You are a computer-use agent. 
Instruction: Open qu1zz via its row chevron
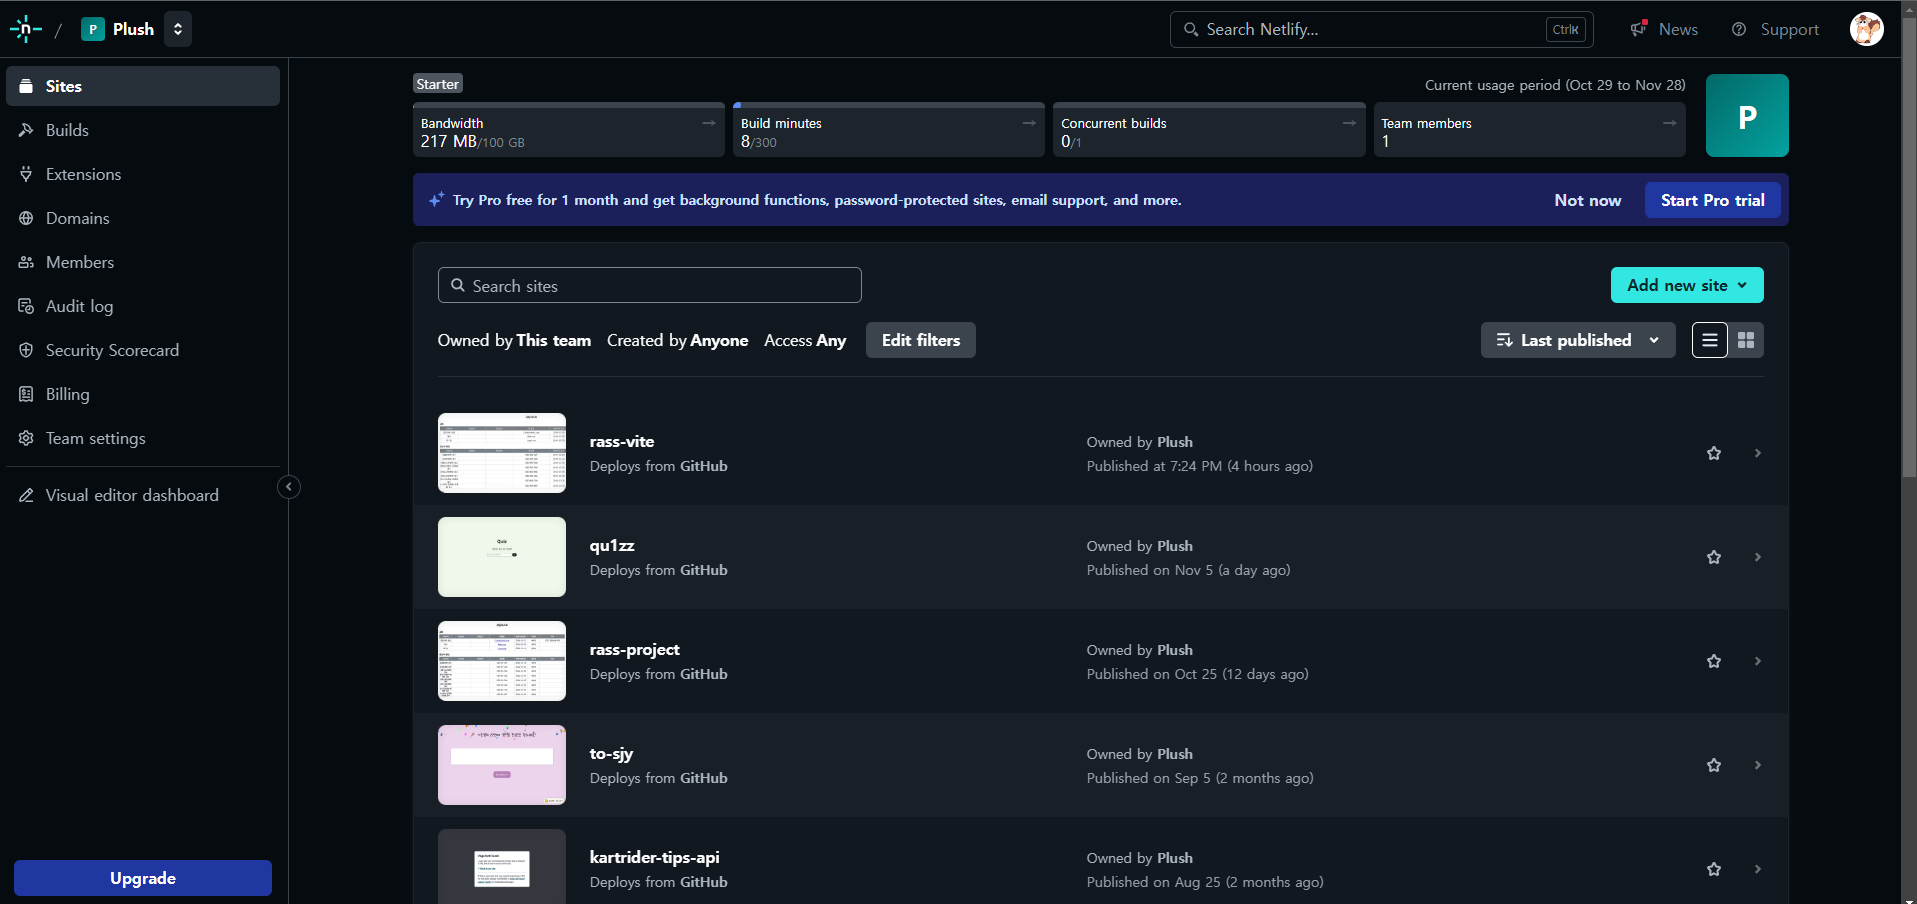[1757, 557]
